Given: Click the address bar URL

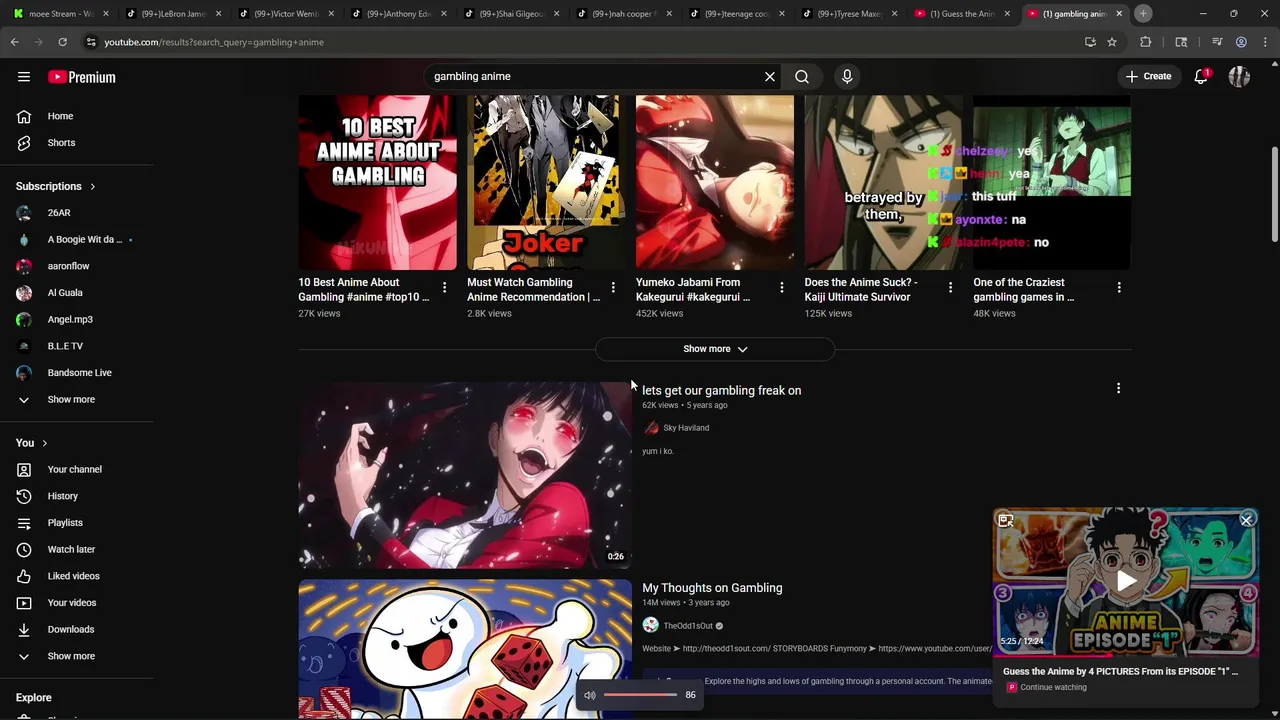Looking at the screenshot, I should 214,42.
